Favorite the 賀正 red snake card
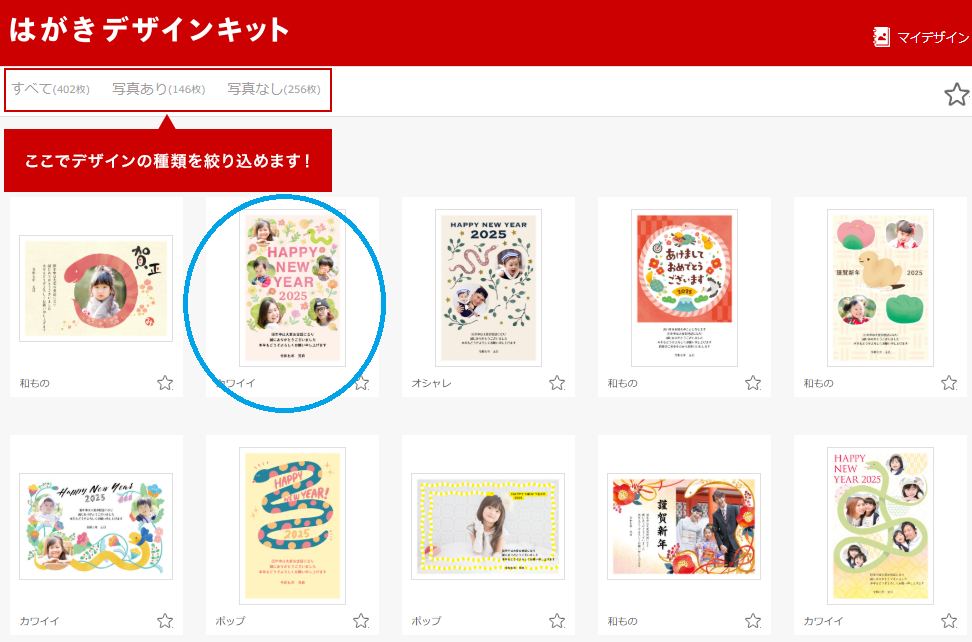Image resolution: width=972 pixels, height=642 pixels. point(165,383)
